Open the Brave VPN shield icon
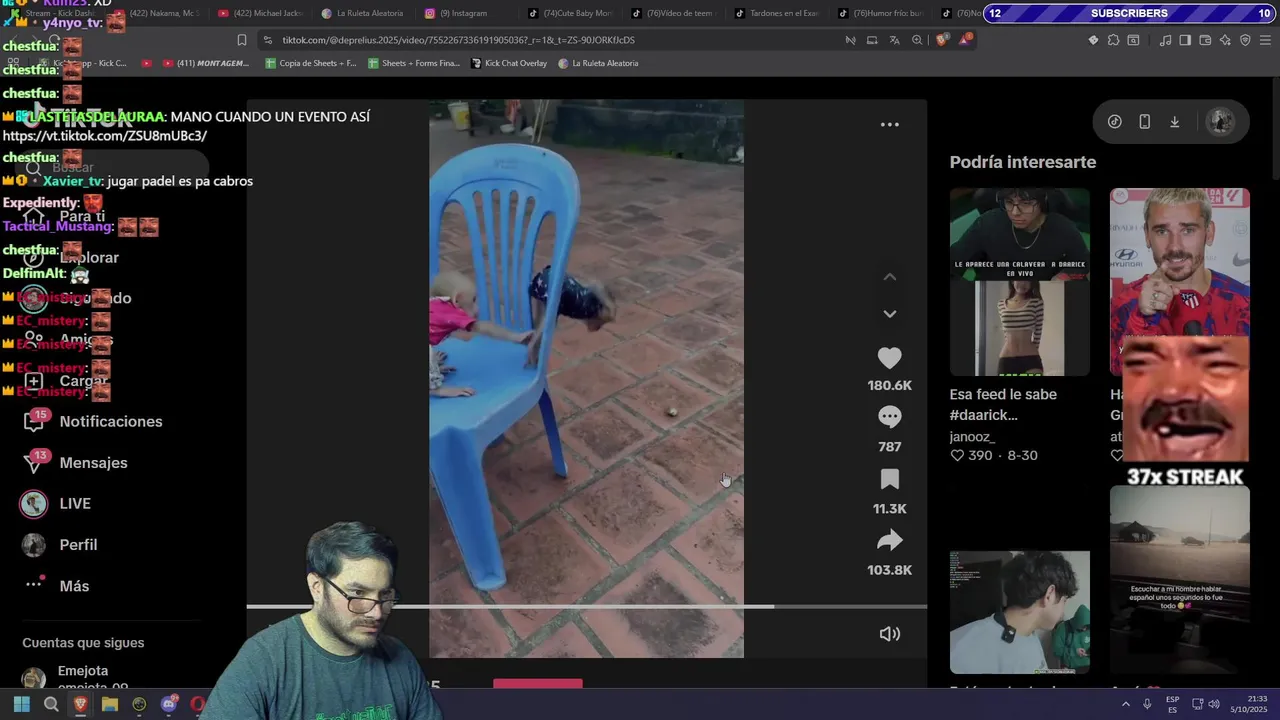1280x720 pixels. tap(1245, 40)
